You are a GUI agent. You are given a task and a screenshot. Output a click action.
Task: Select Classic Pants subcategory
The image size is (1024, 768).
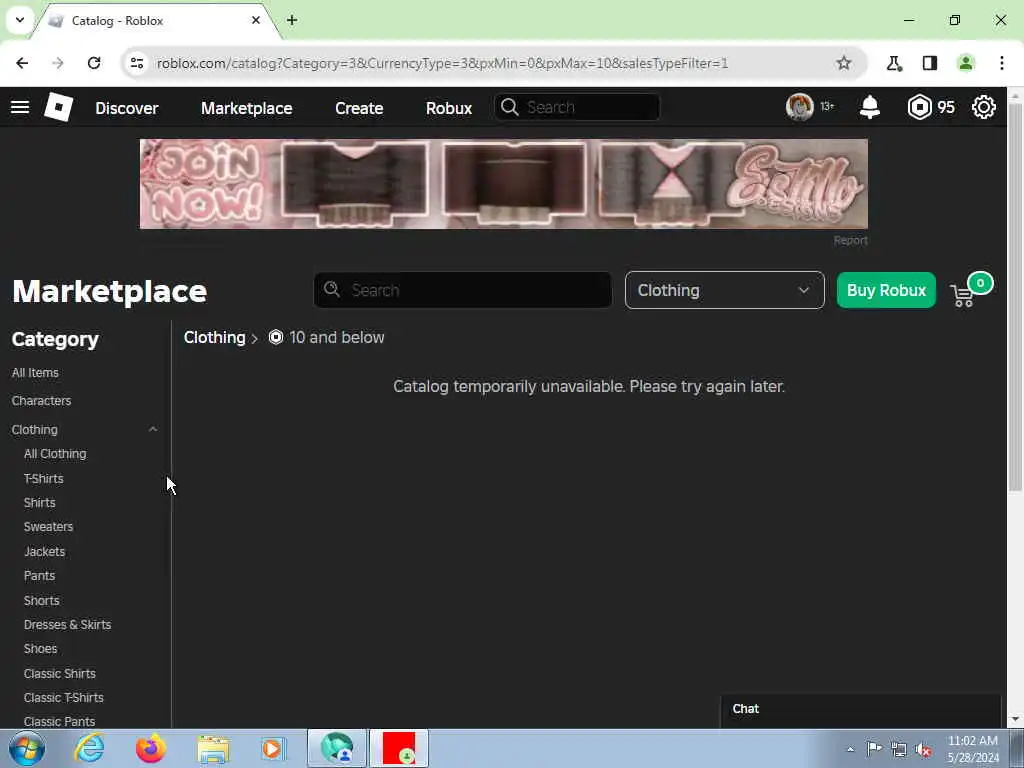pyautogui.click(x=59, y=721)
